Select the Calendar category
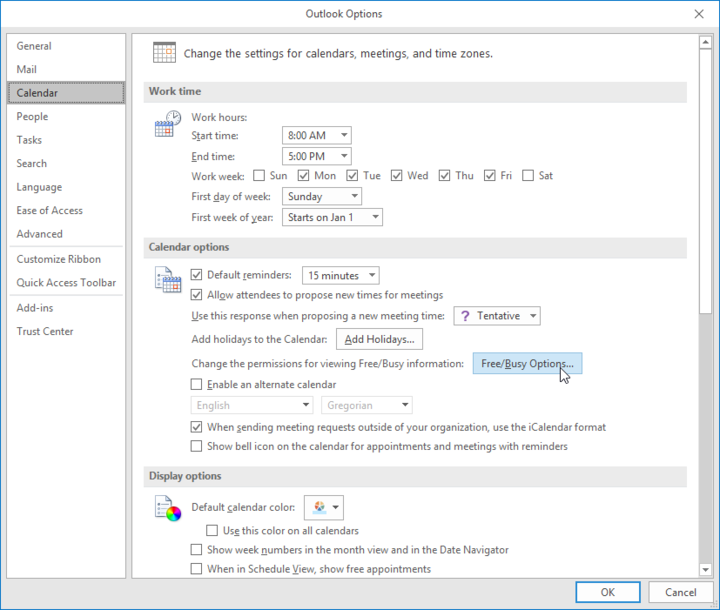Viewport: 720px width, 610px height. (66, 93)
